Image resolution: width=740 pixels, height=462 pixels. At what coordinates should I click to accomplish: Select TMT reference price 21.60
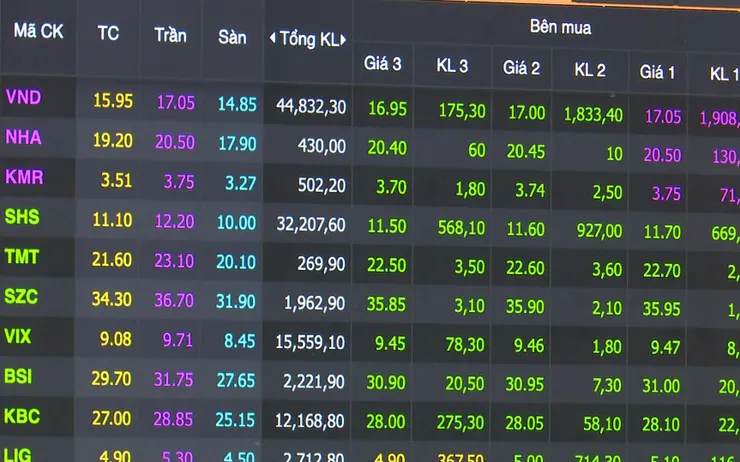tap(112, 260)
